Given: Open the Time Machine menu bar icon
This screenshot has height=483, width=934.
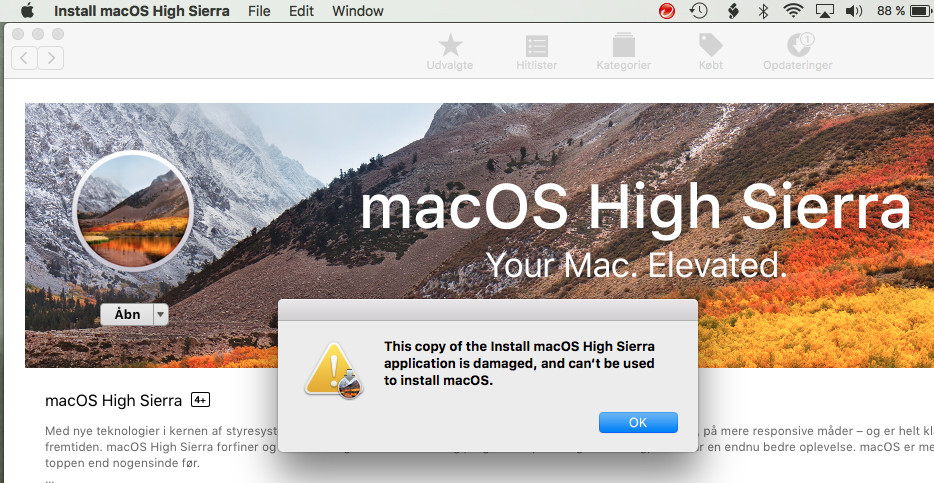Looking at the screenshot, I should [699, 11].
